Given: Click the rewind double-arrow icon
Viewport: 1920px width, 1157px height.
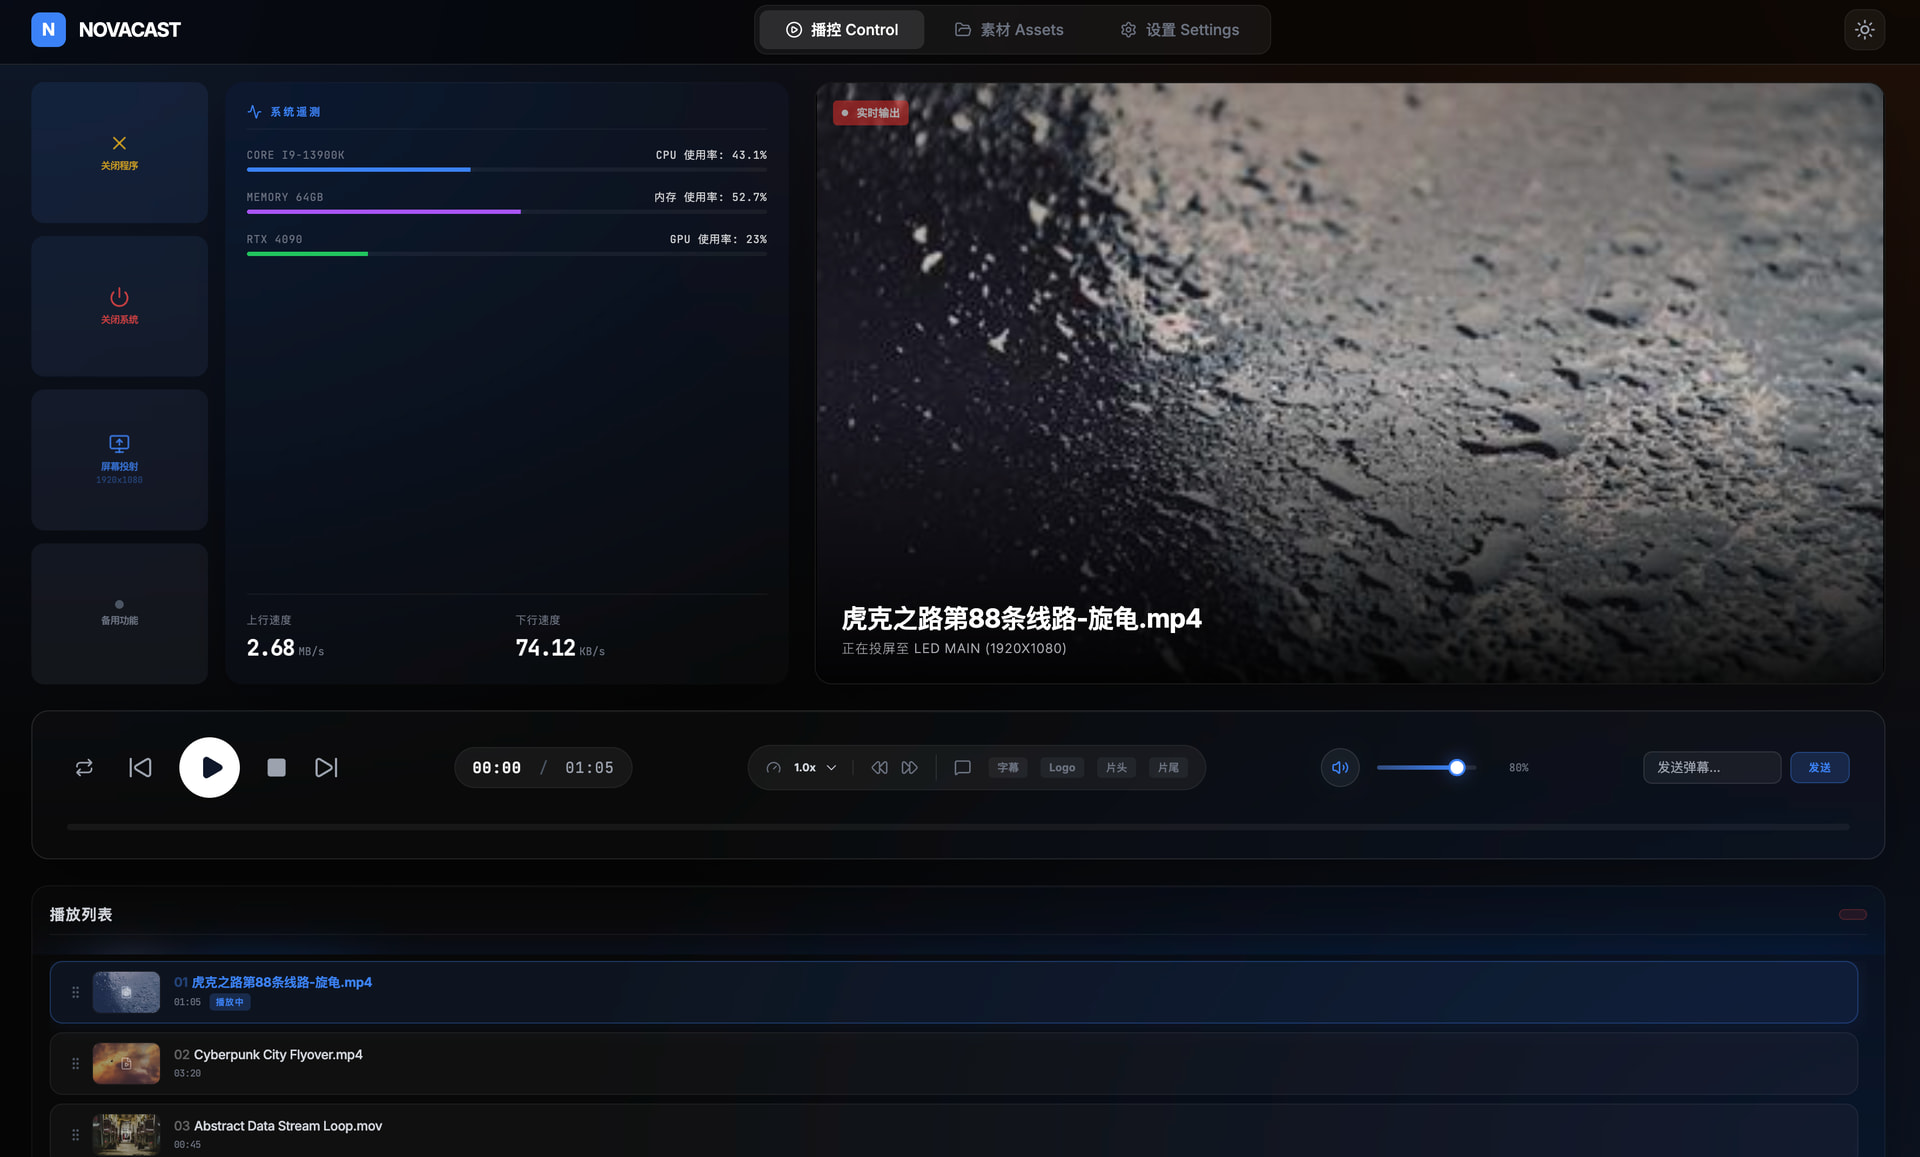Looking at the screenshot, I should pos(879,767).
